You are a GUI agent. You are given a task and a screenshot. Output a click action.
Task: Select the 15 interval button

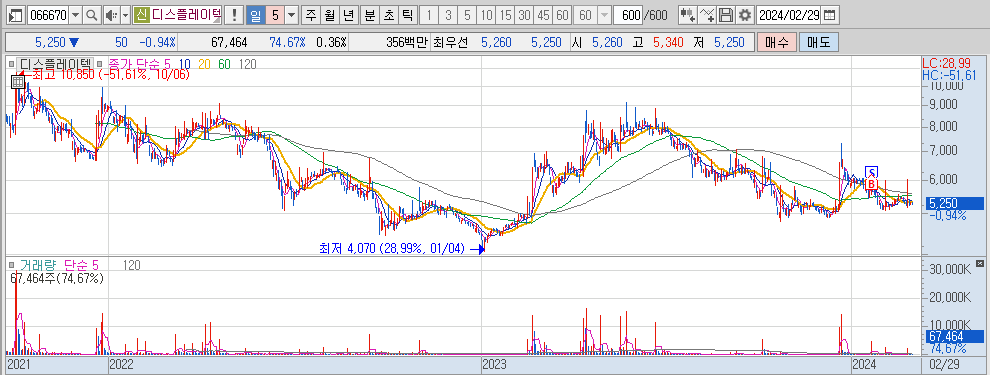pyautogui.click(x=505, y=15)
